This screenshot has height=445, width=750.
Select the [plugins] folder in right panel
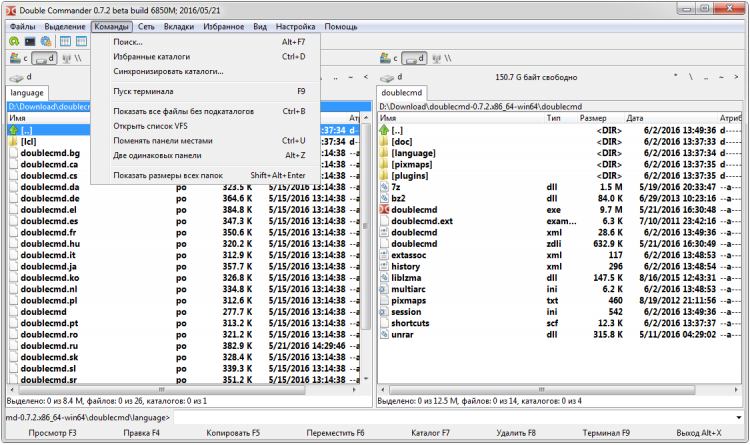(560, 176)
